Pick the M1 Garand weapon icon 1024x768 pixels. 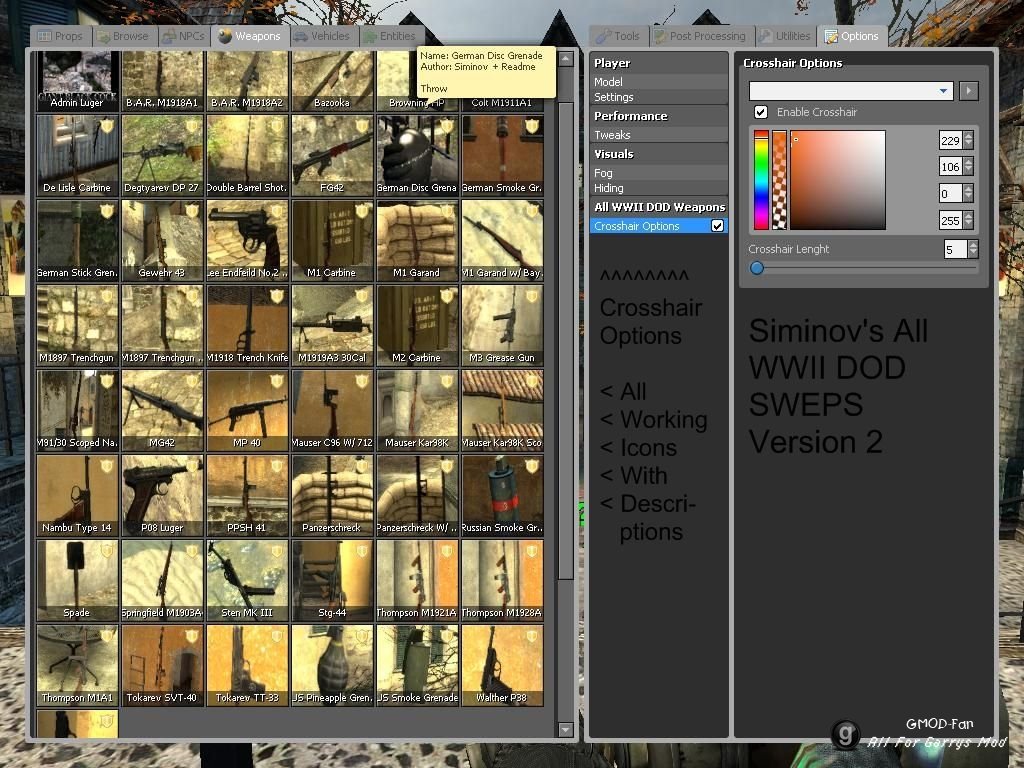(417, 240)
